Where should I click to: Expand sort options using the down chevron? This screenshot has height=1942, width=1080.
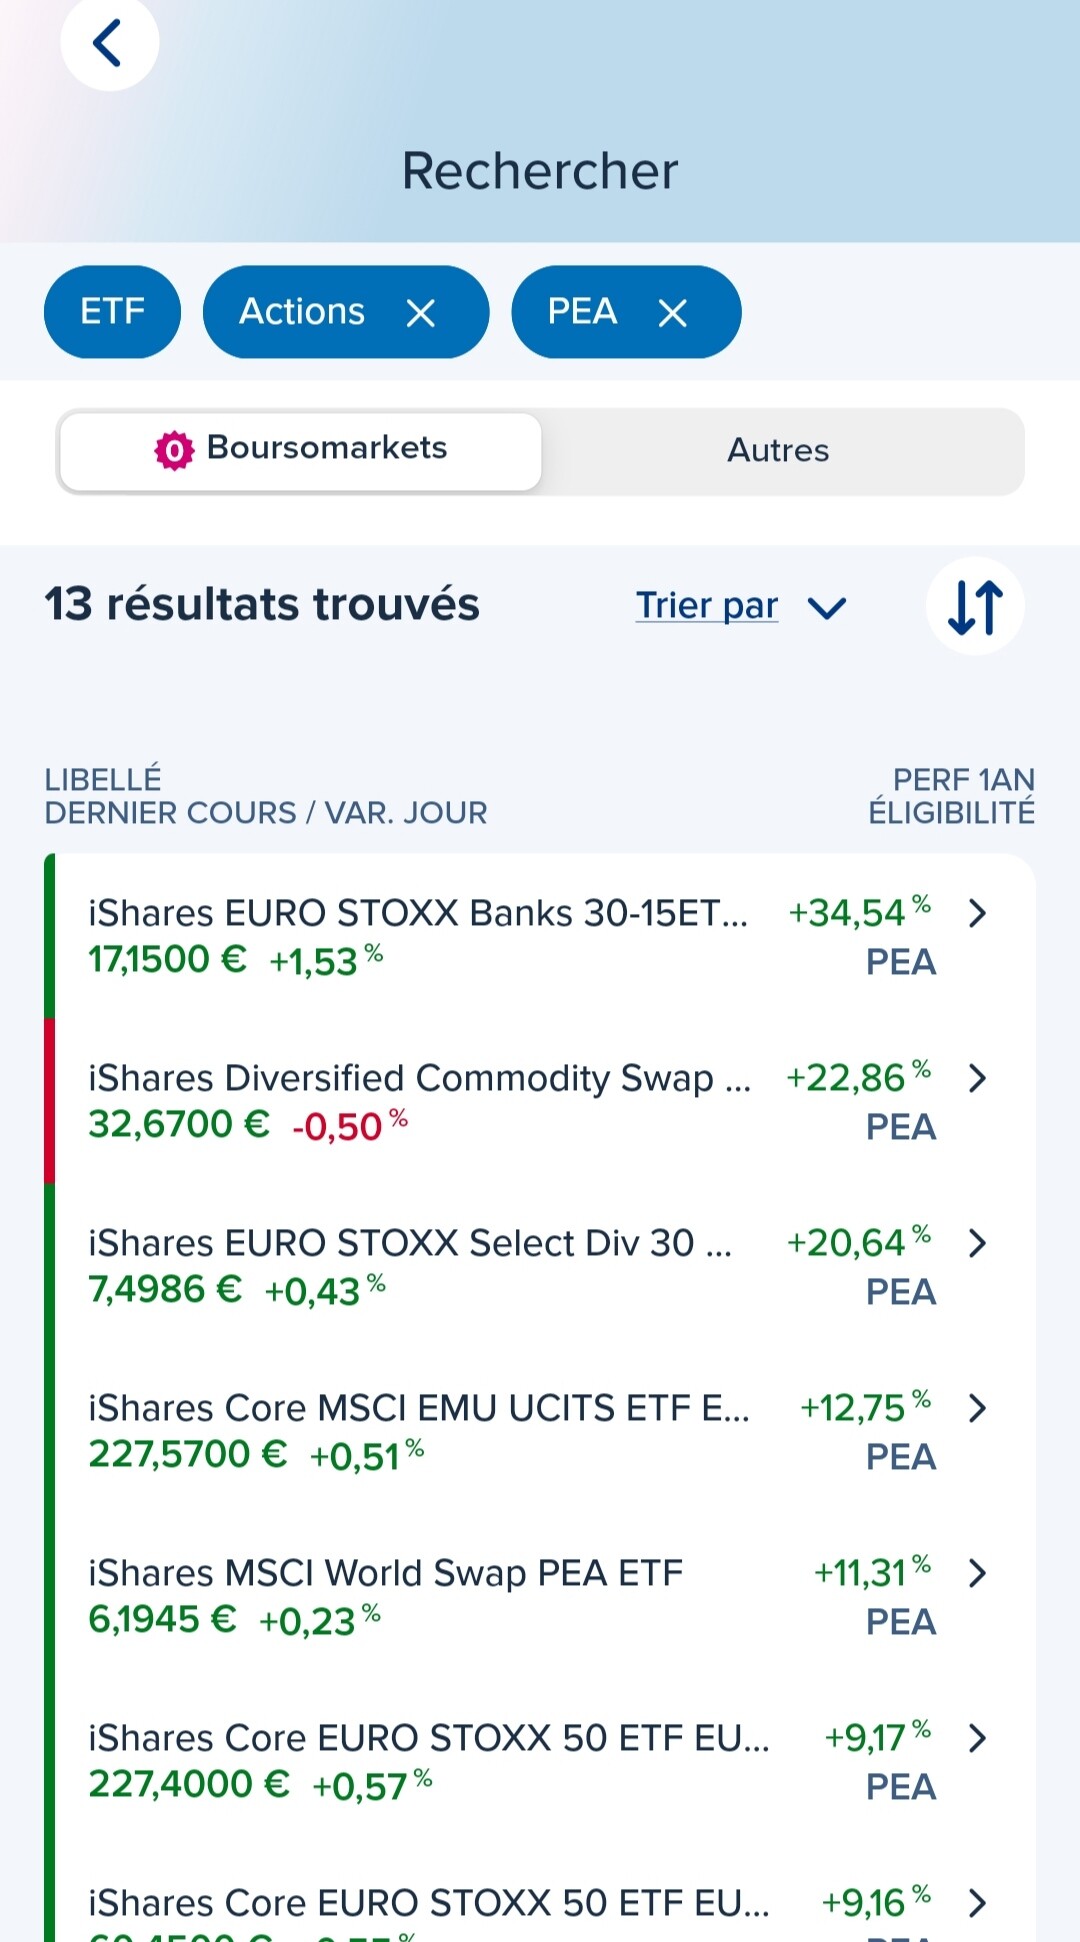[x=827, y=608]
